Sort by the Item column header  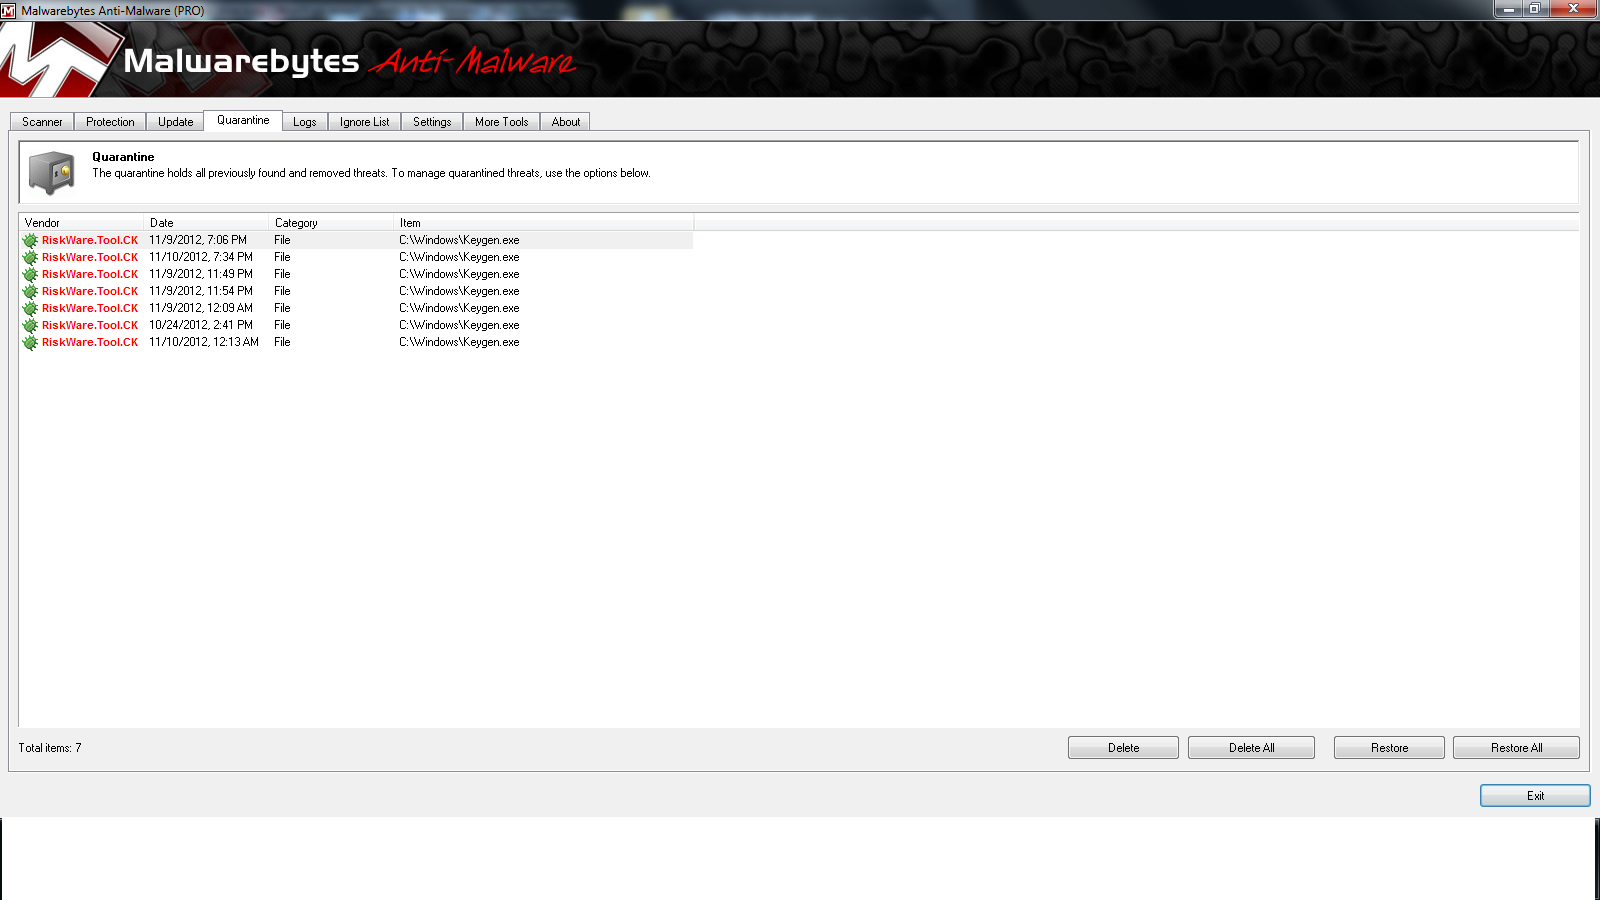pyautogui.click(x=544, y=223)
